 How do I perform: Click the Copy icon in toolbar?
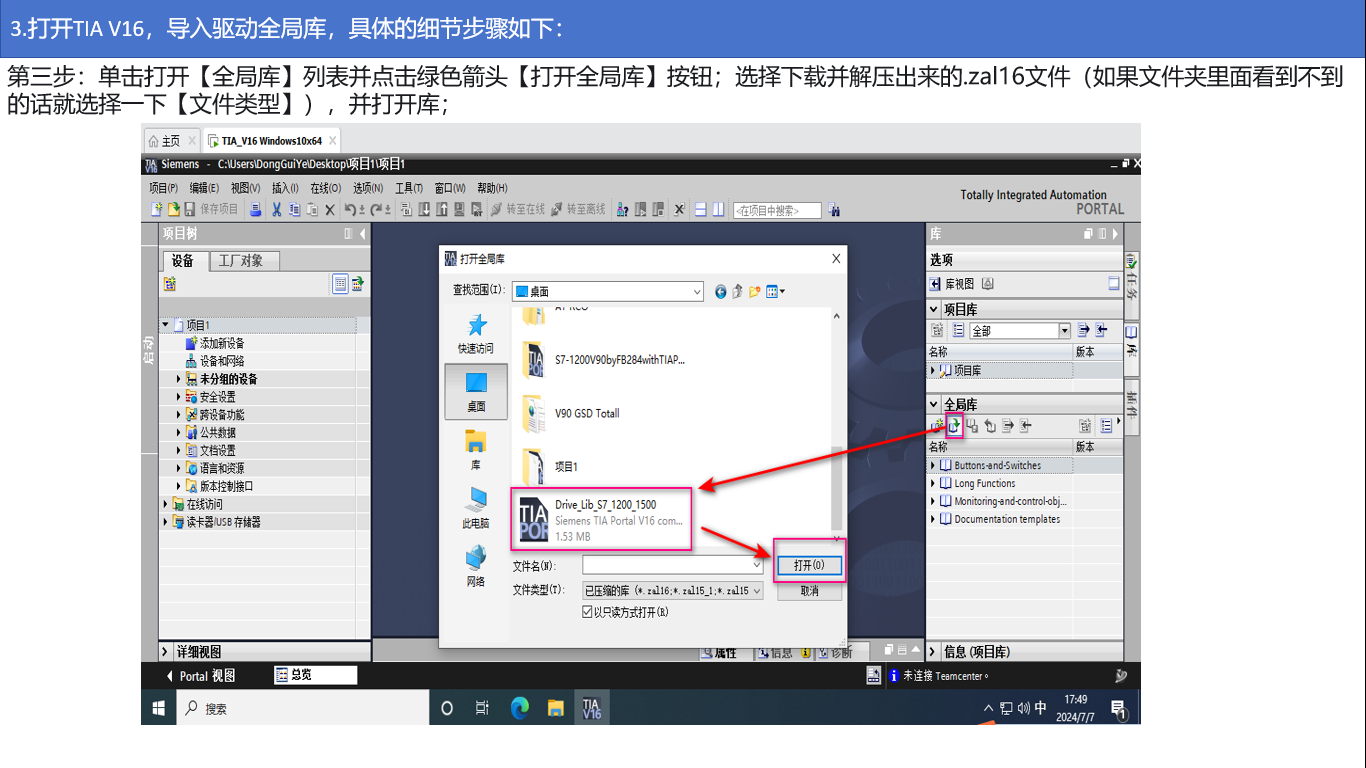294,210
